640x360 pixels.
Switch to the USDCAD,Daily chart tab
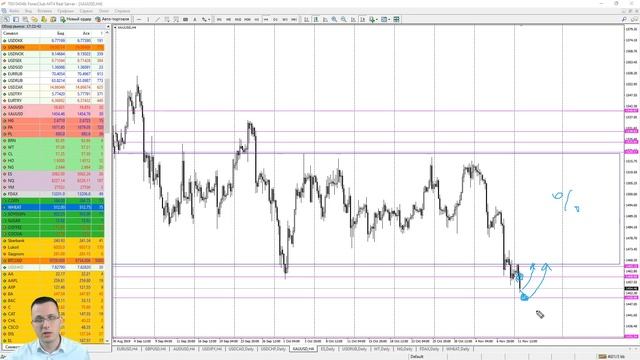(241, 349)
